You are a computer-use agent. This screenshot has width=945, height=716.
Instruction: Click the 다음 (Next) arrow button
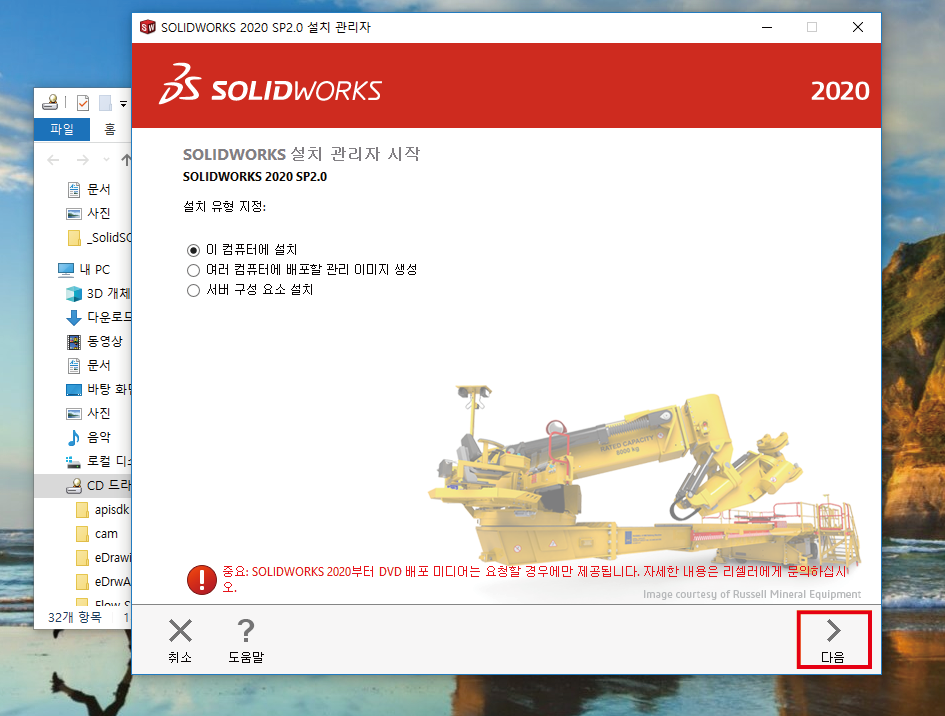[834, 640]
